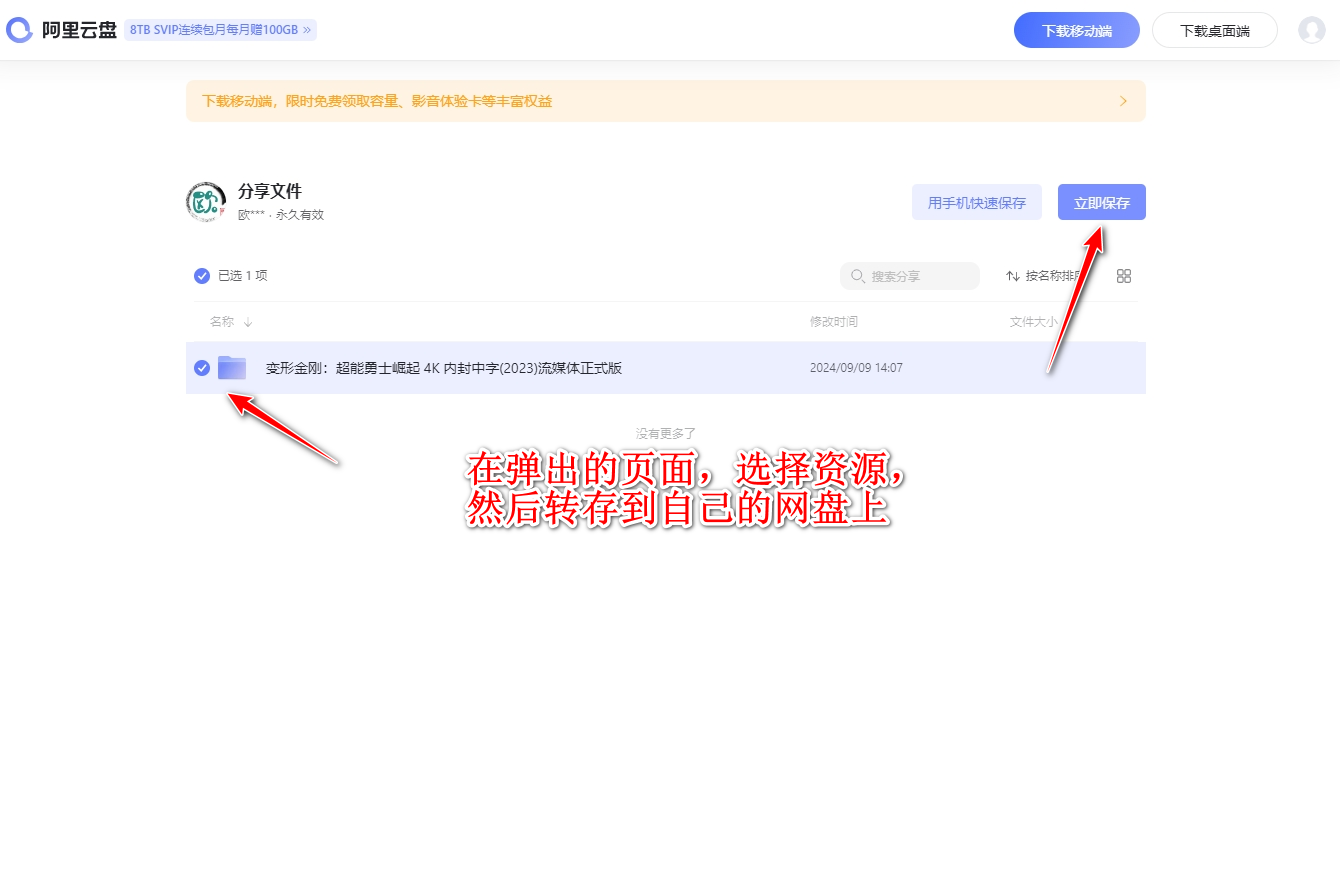Switch to grid view layout icon
Image resolution: width=1340 pixels, height=888 pixels.
[x=1124, y=276]
